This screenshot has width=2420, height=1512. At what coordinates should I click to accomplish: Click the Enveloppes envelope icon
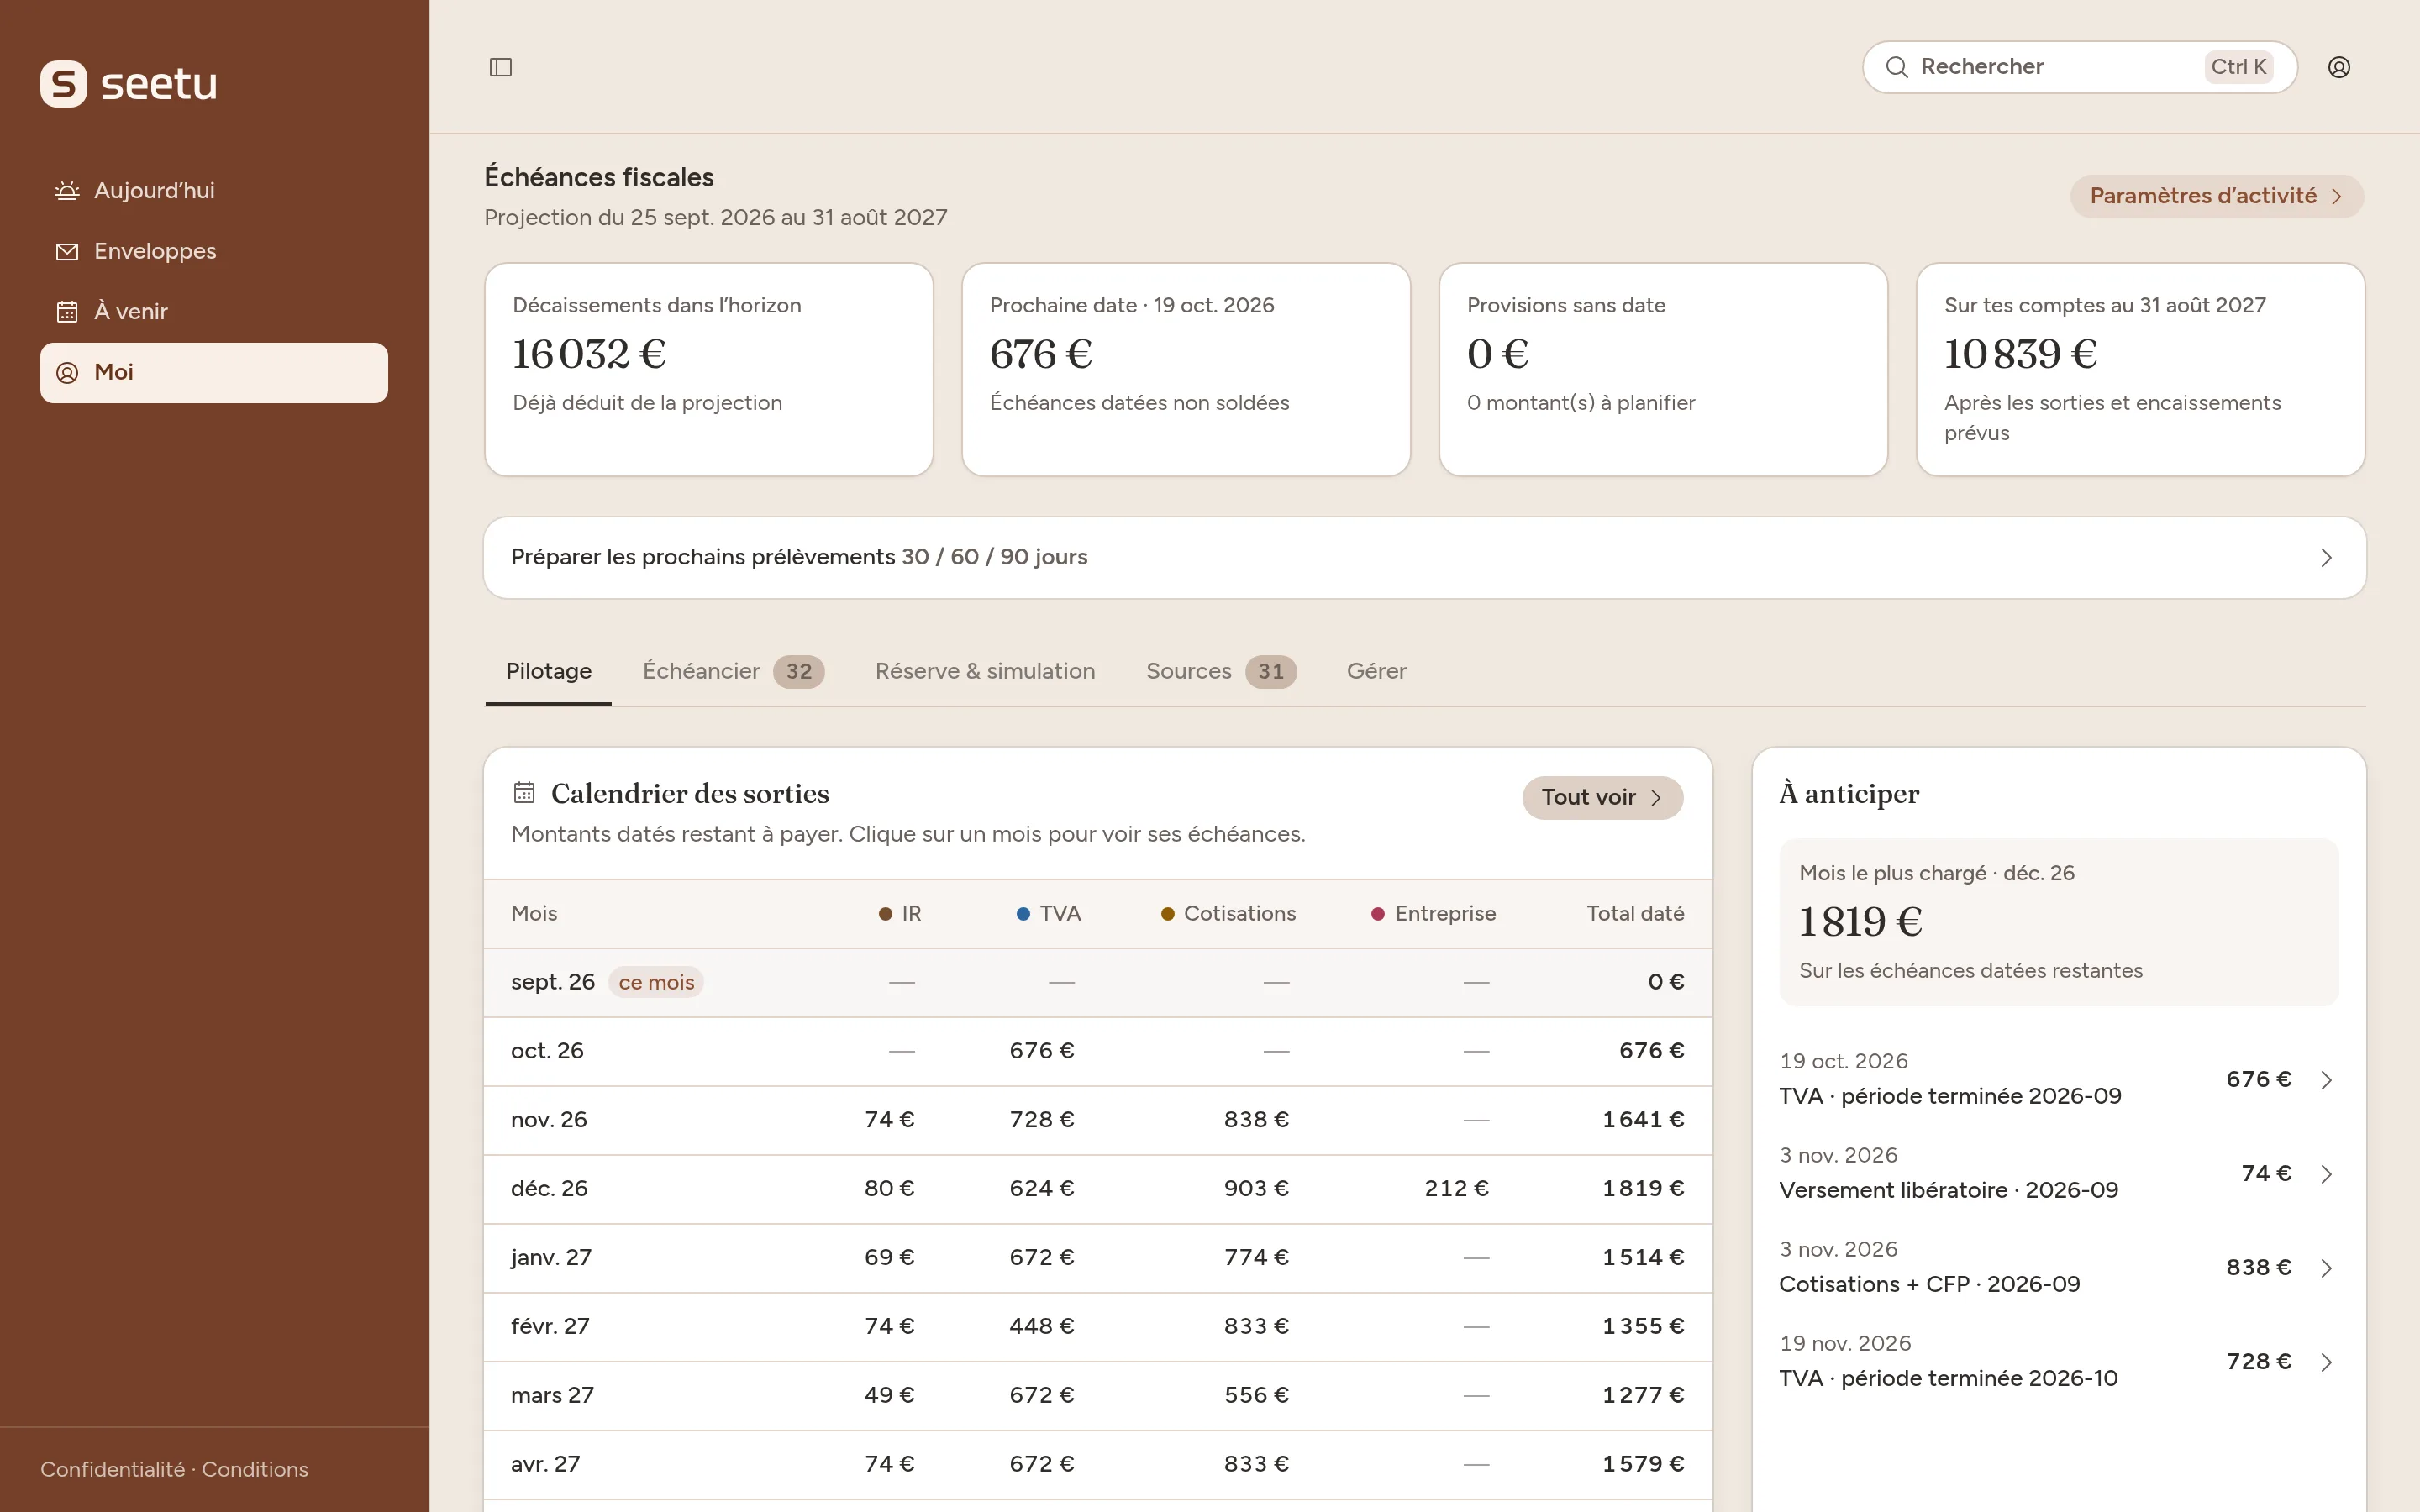pyautogui.click(x=67, y=252)
